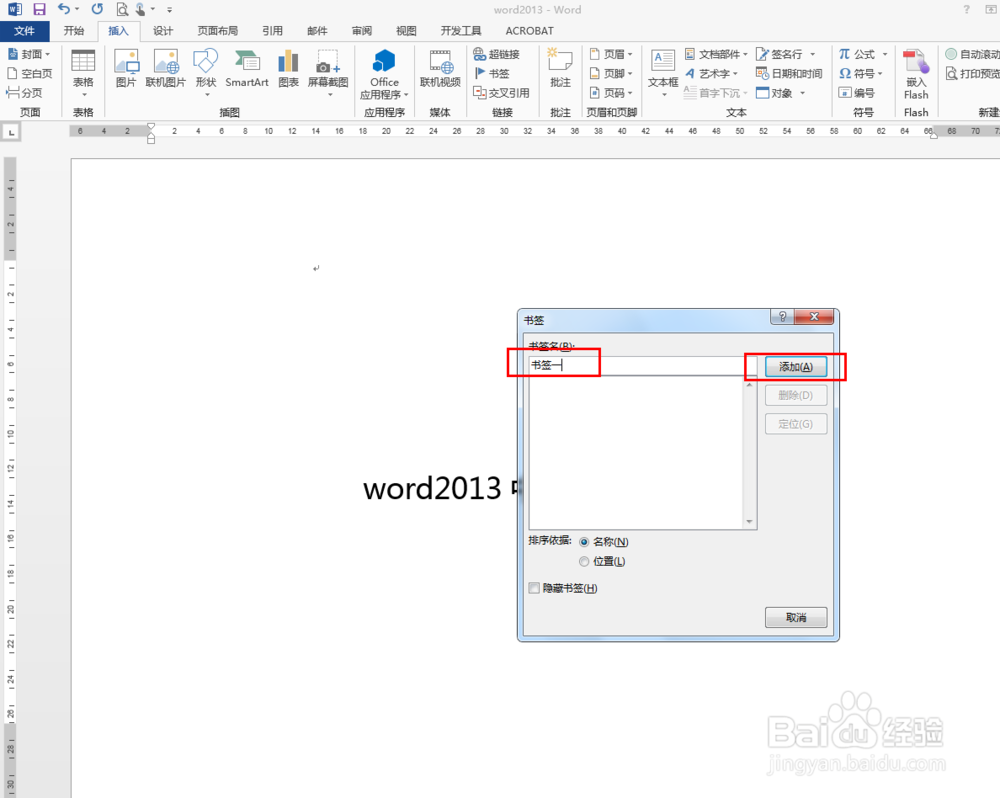This screenshot has width=1000, height=798.
Task: Click the Numbering (编号) symbol button
Action: [857, 92]
